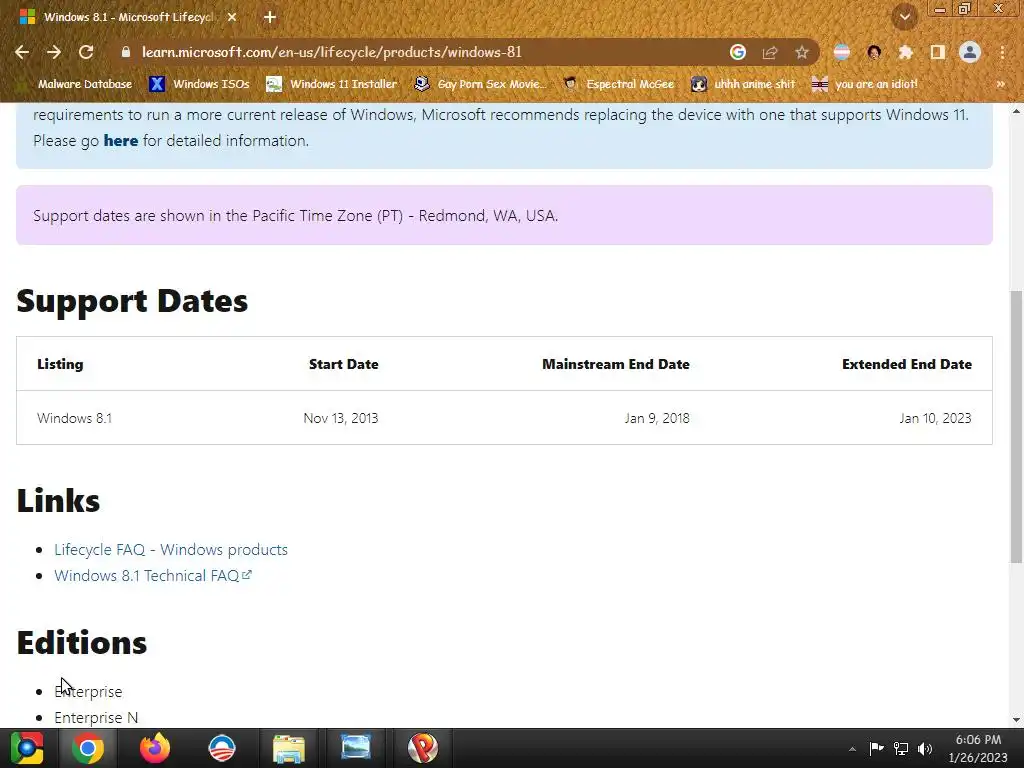
Task: Open the avatar-face extension icon
Action: [874, 52]
